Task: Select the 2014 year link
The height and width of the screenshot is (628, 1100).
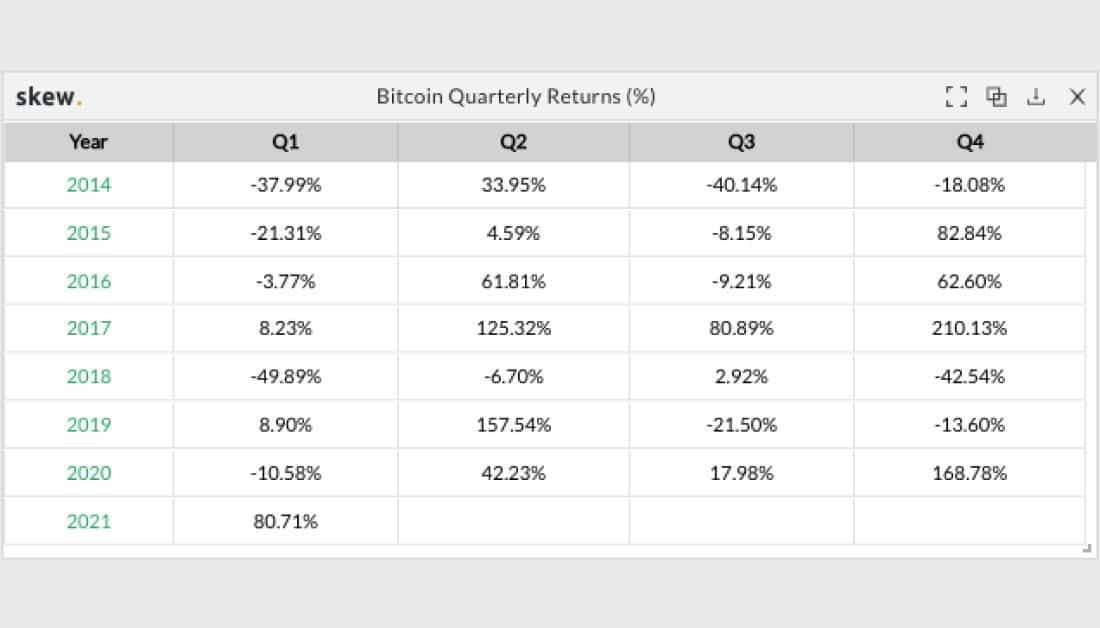Action: click(87, 185)
